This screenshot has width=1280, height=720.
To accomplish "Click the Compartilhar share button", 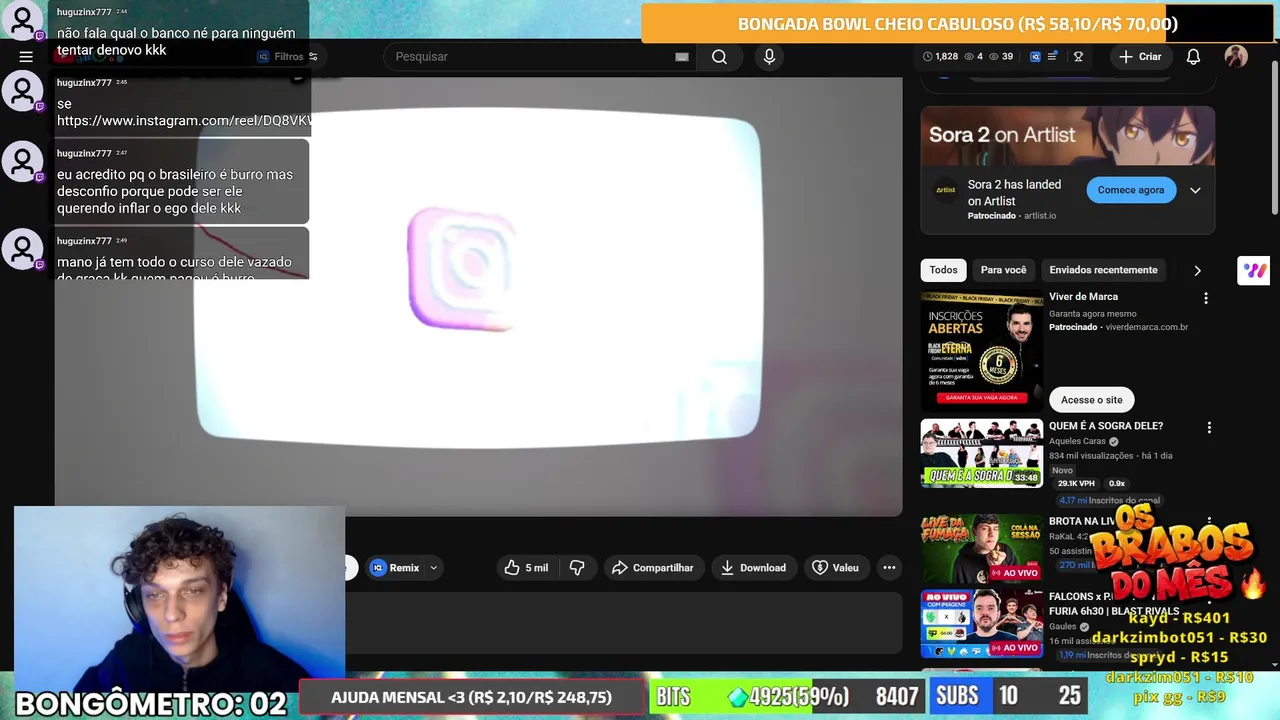I will tap(653, 568).
